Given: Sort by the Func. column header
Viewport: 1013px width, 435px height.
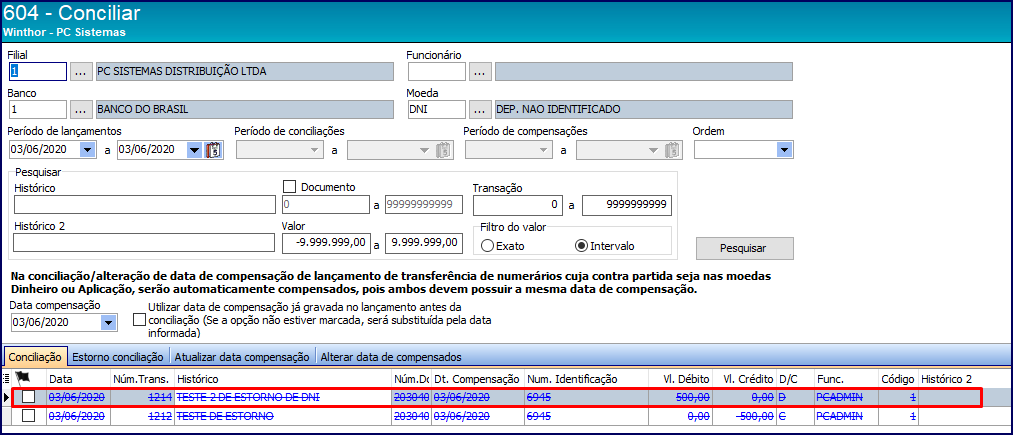Looking at the screenshot, I should [846, 378].
